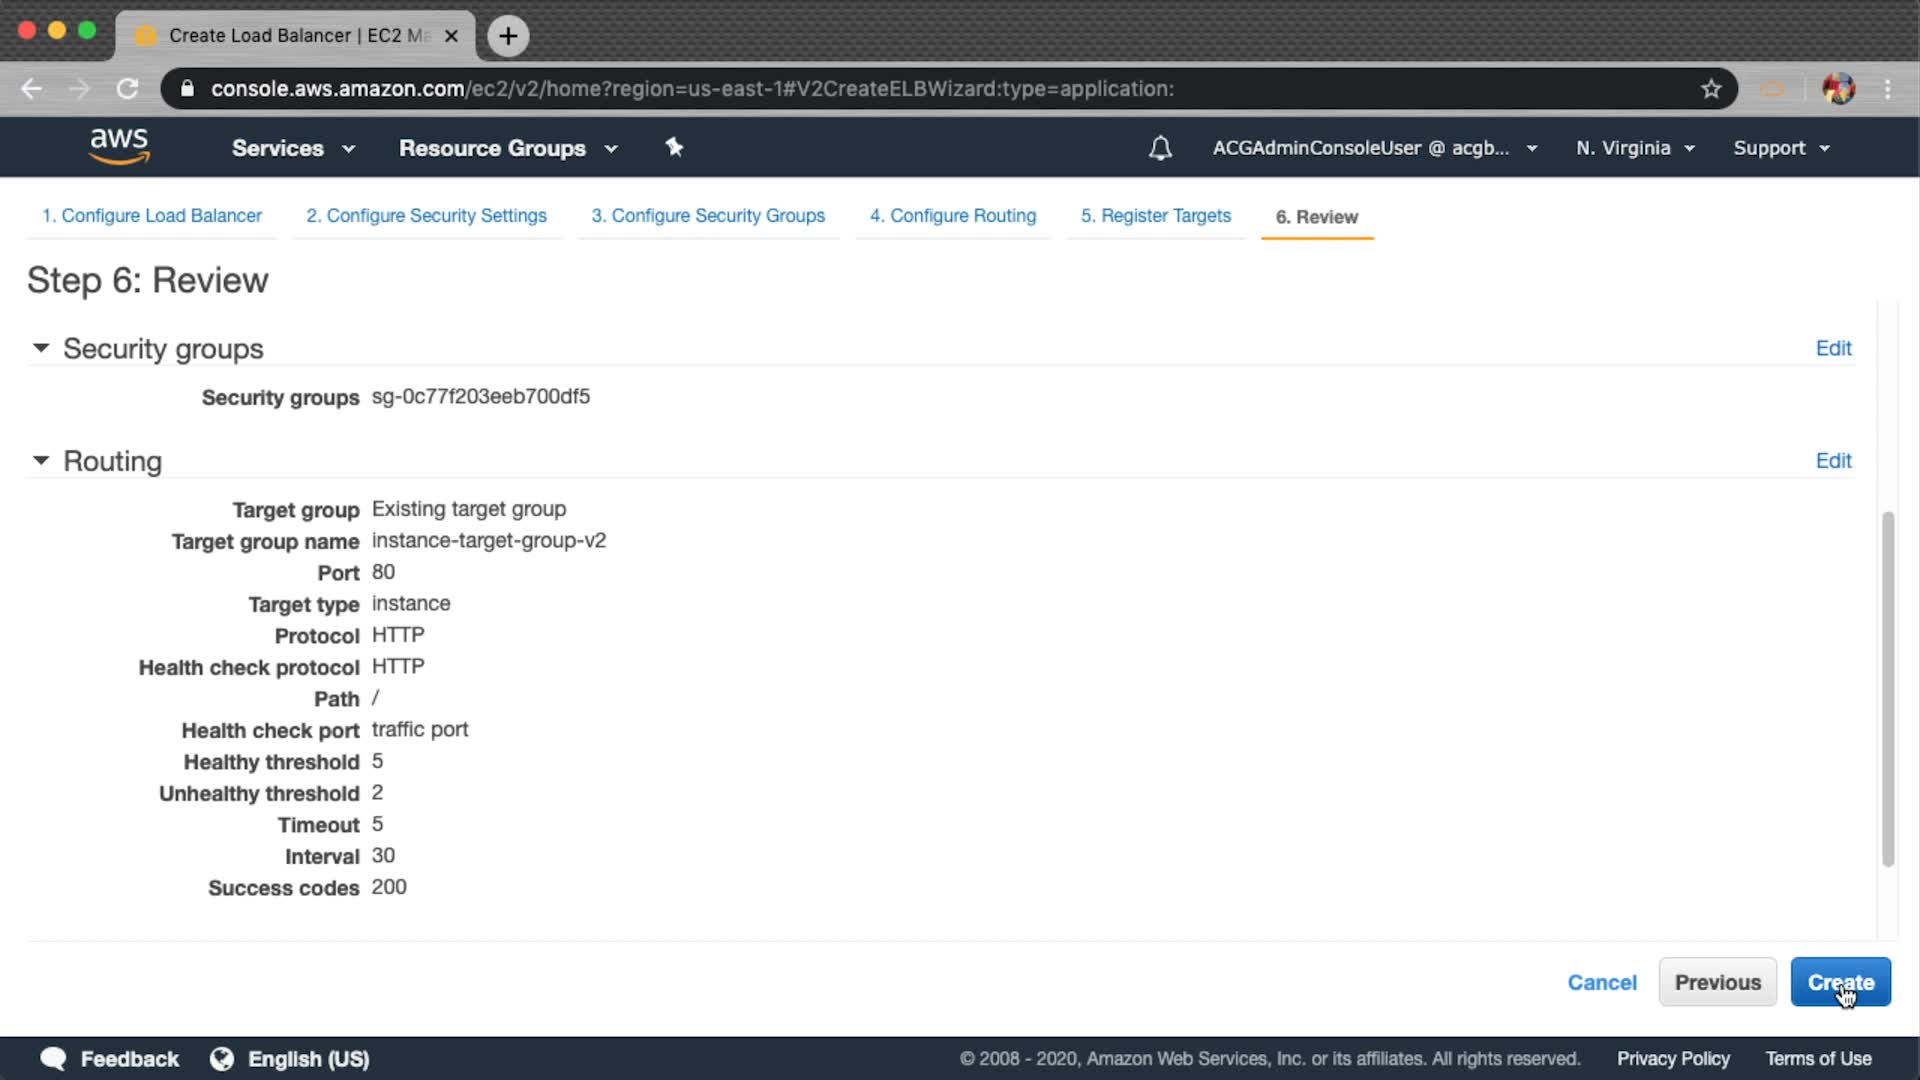Screen dimensions: 1920x1080
Task: Go to the 4. Configure Routing step
Action: (x=952, y=216)
